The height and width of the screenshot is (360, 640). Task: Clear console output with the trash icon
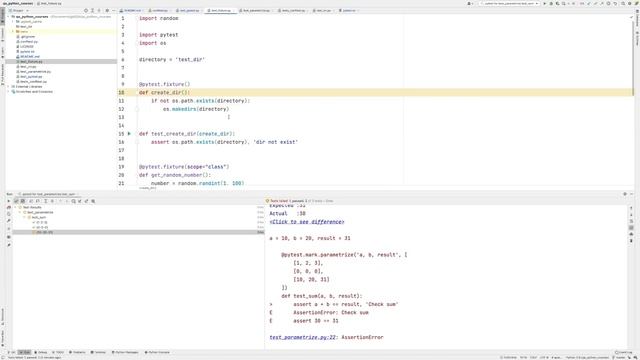631,240
